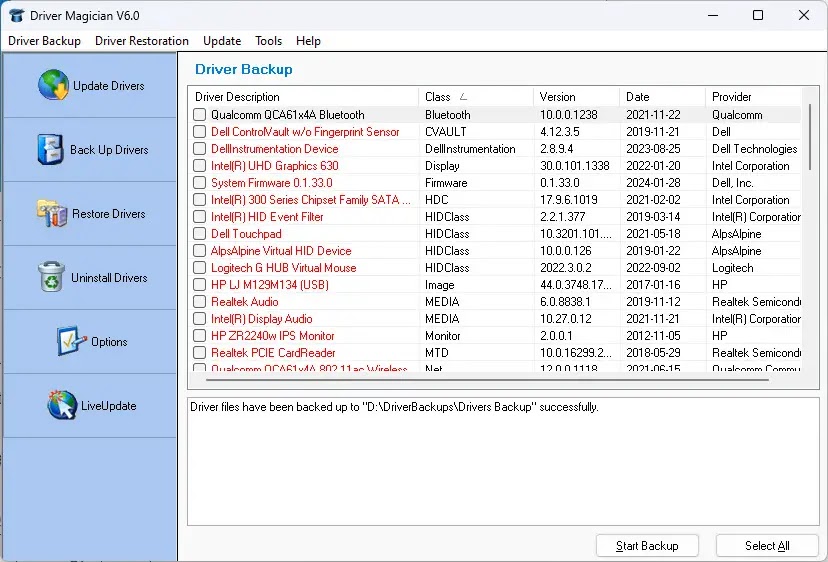Click version cell 30.0.101.1338
The width and height of the screenshot is (828, 562).
pyautogui.click(x=575, y=165)
